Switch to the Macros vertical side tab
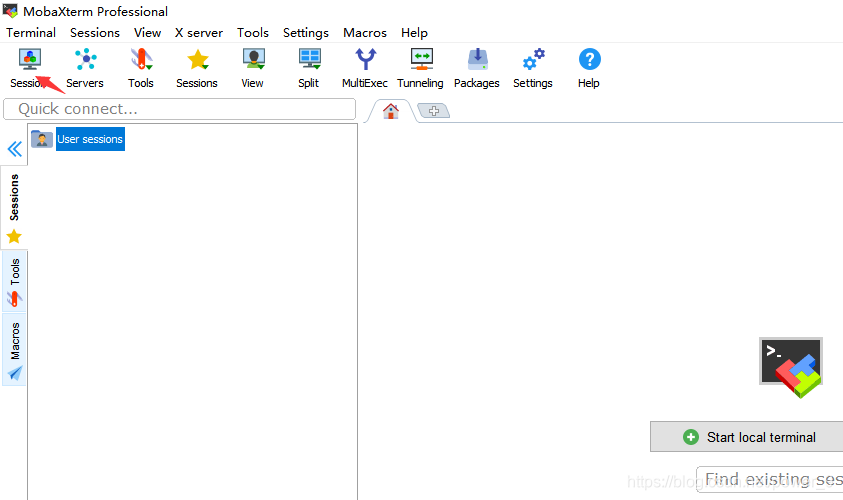Image resolution: width=843 pixels, height=500 pixels. click(x=15, y=349)
